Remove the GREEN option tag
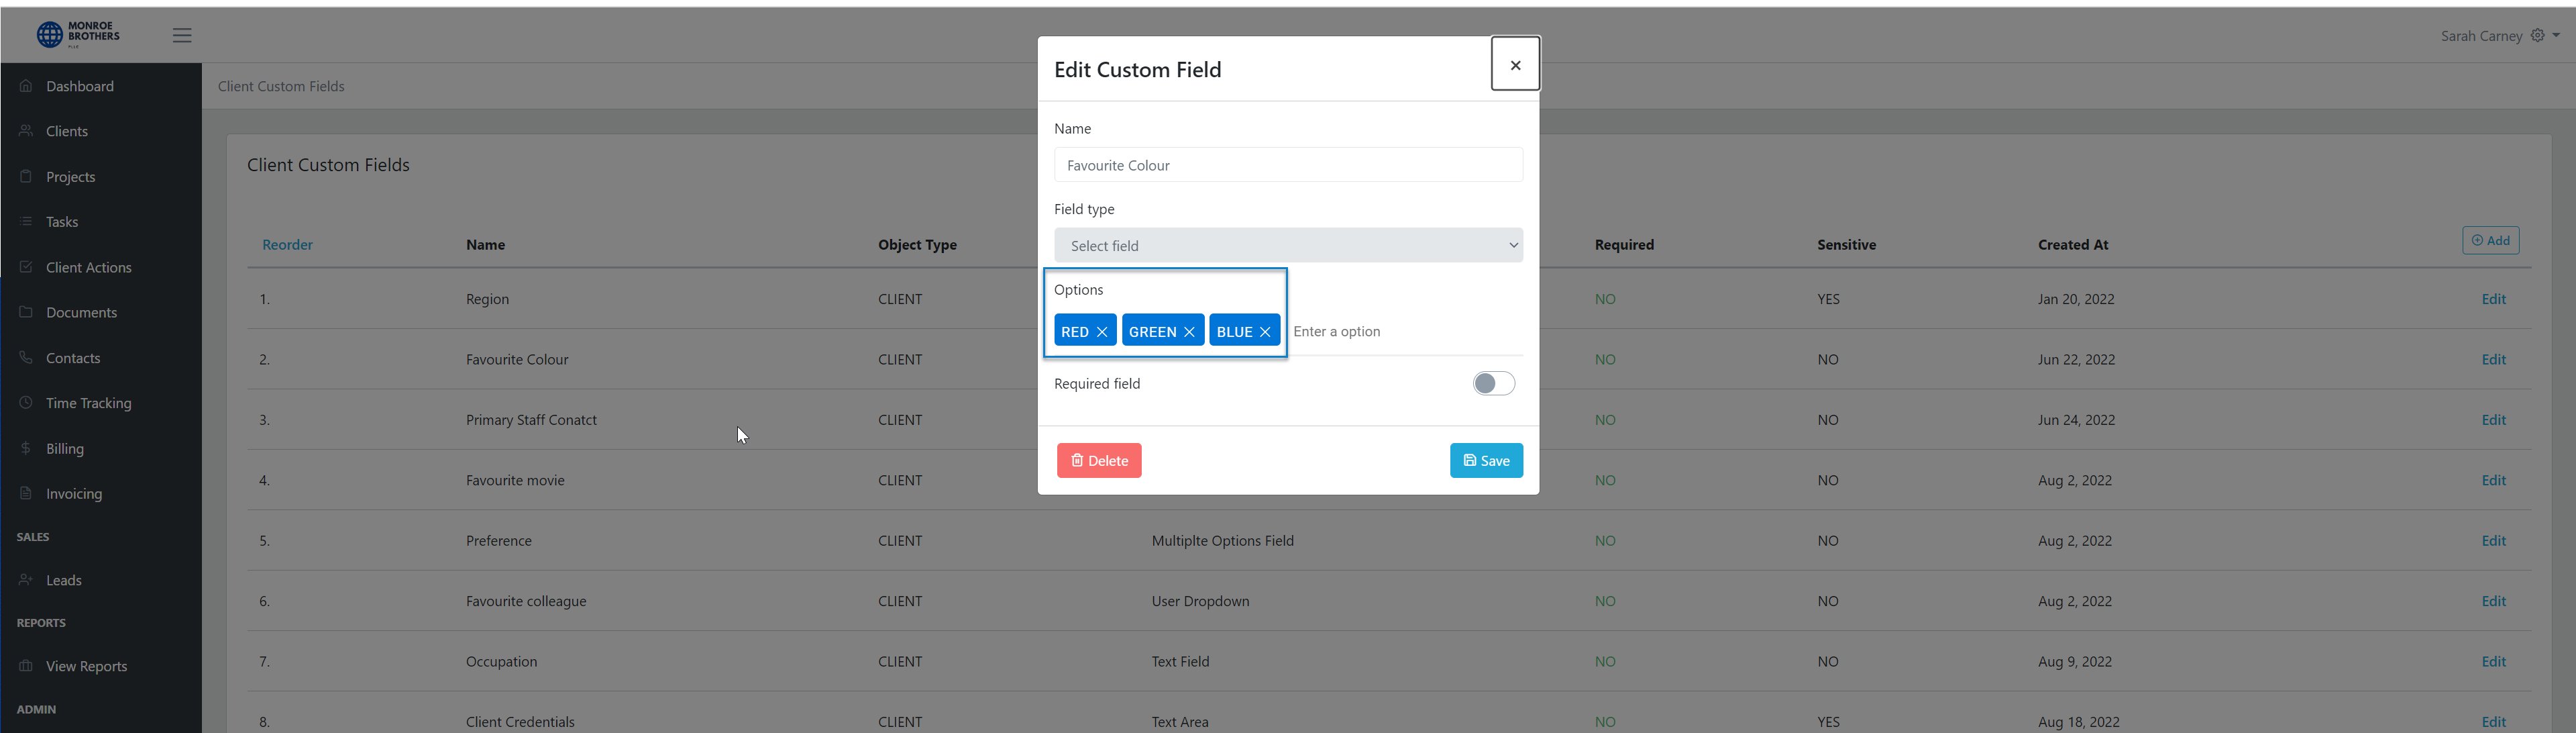Viewport: 2576px width, 733px height. click(x=1190, y=330)
